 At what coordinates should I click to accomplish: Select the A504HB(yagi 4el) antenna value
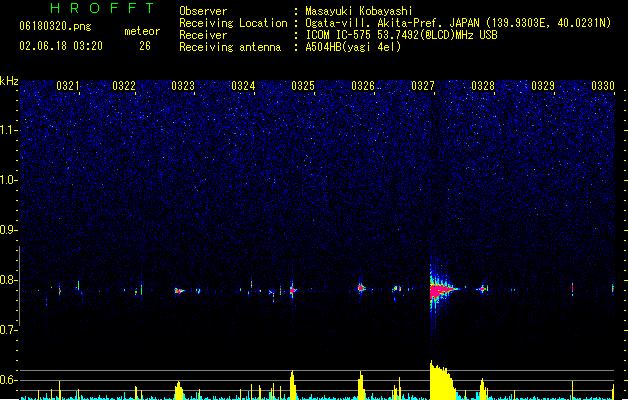[353, 47]
